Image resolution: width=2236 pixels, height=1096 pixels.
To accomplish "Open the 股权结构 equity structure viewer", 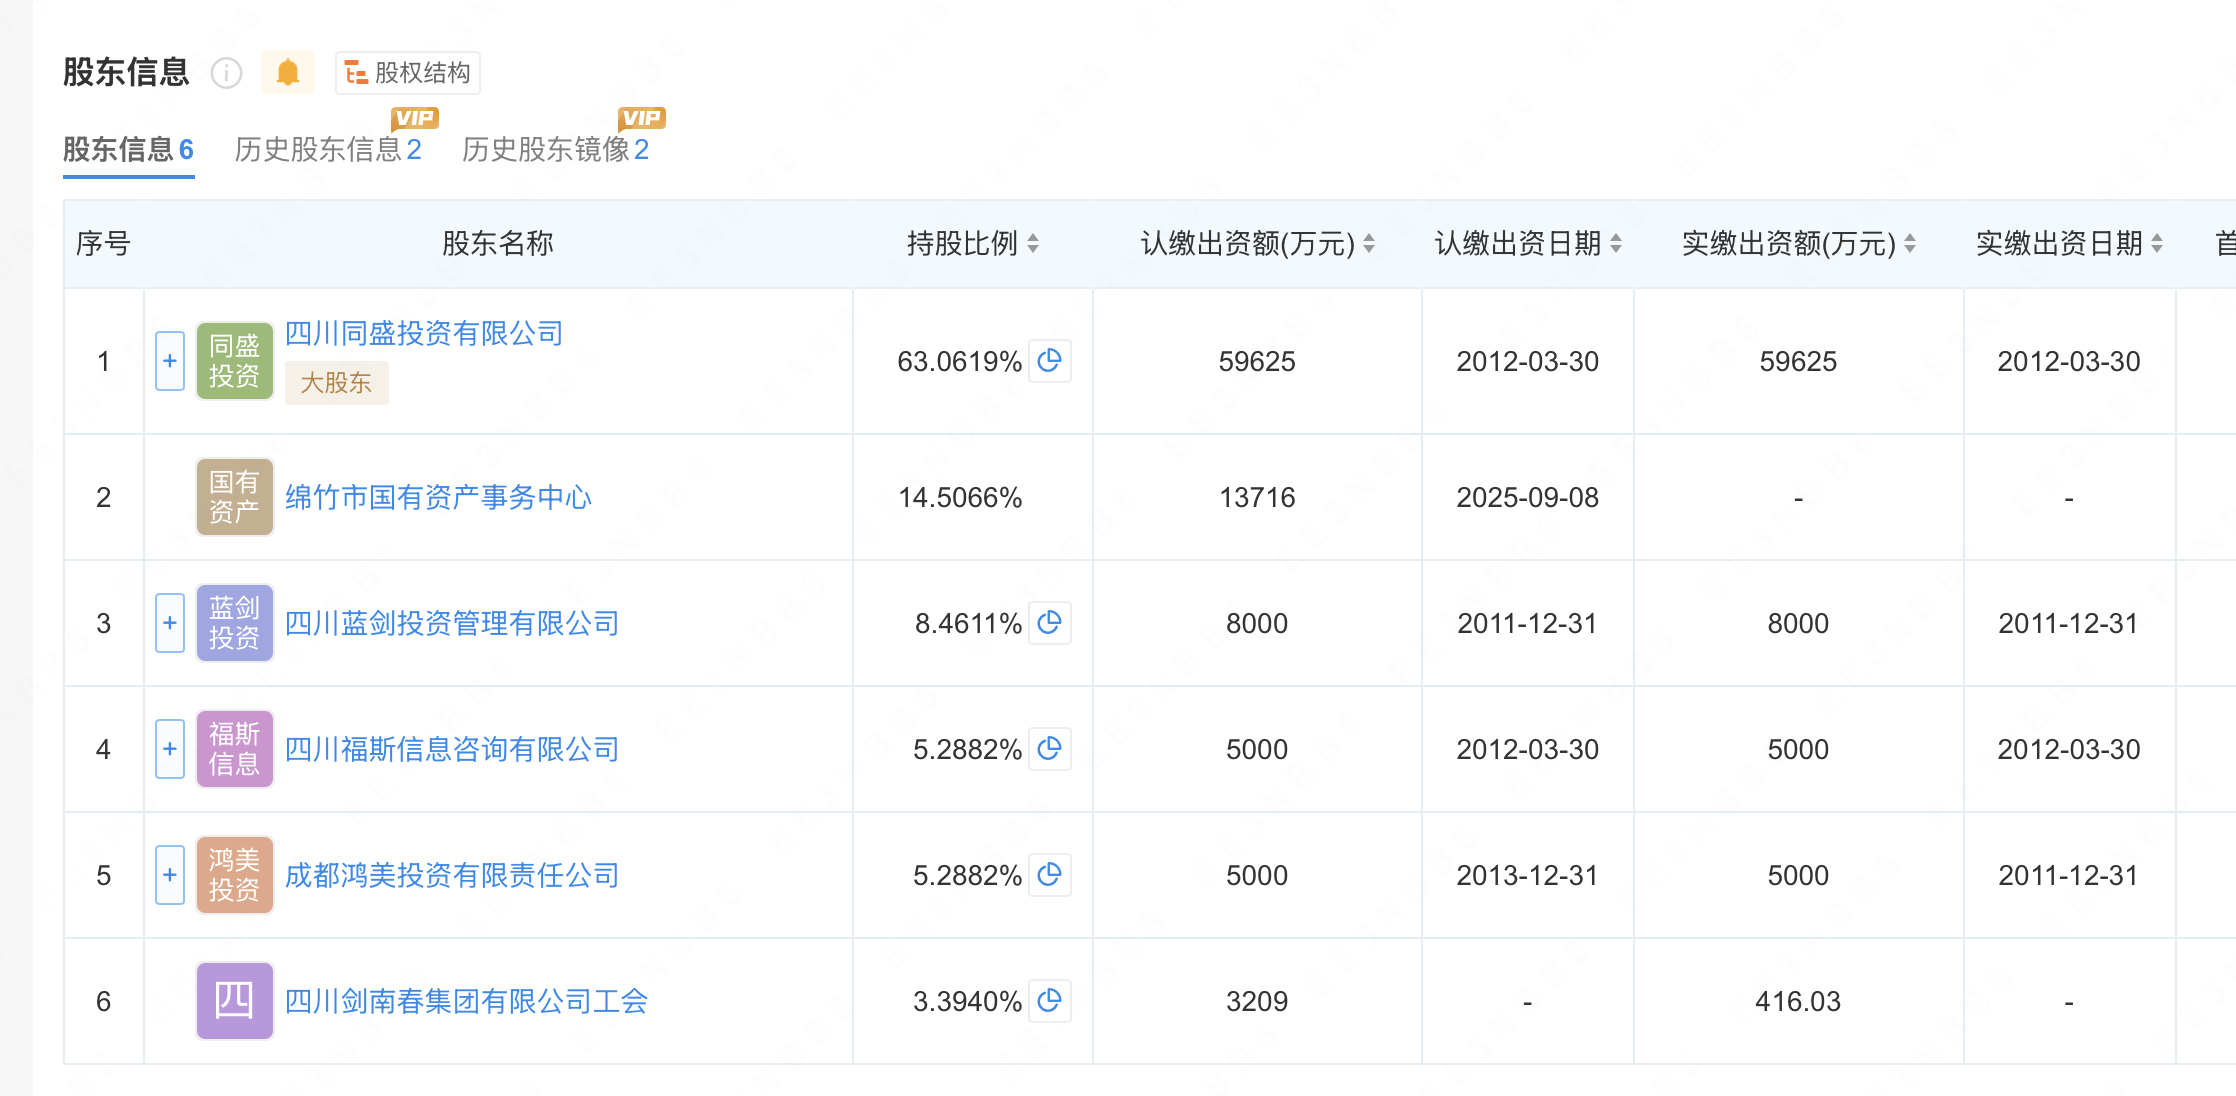I will tap(406, 73).
